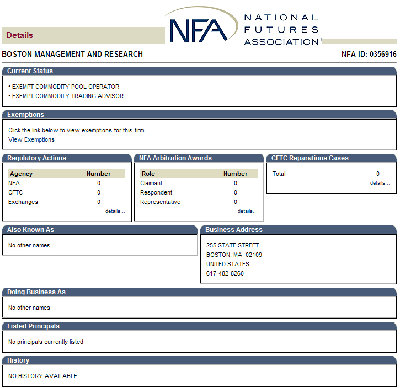This screenshot has height=388, width=400.
Task: Click the Respondent row in Arbitration Awards
Action: tap(199, 192)
